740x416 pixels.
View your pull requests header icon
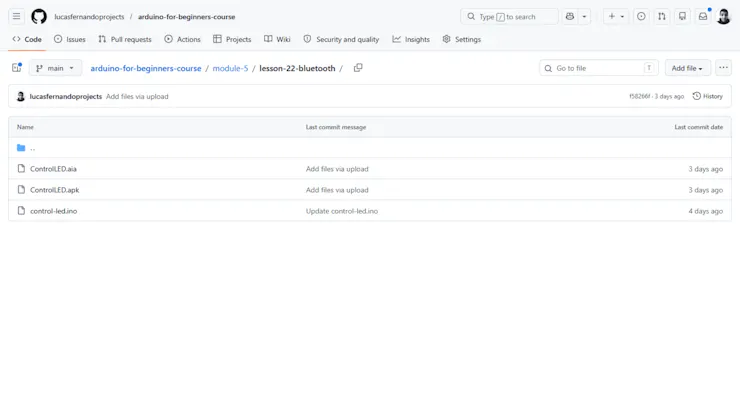(x=662, y=17)
